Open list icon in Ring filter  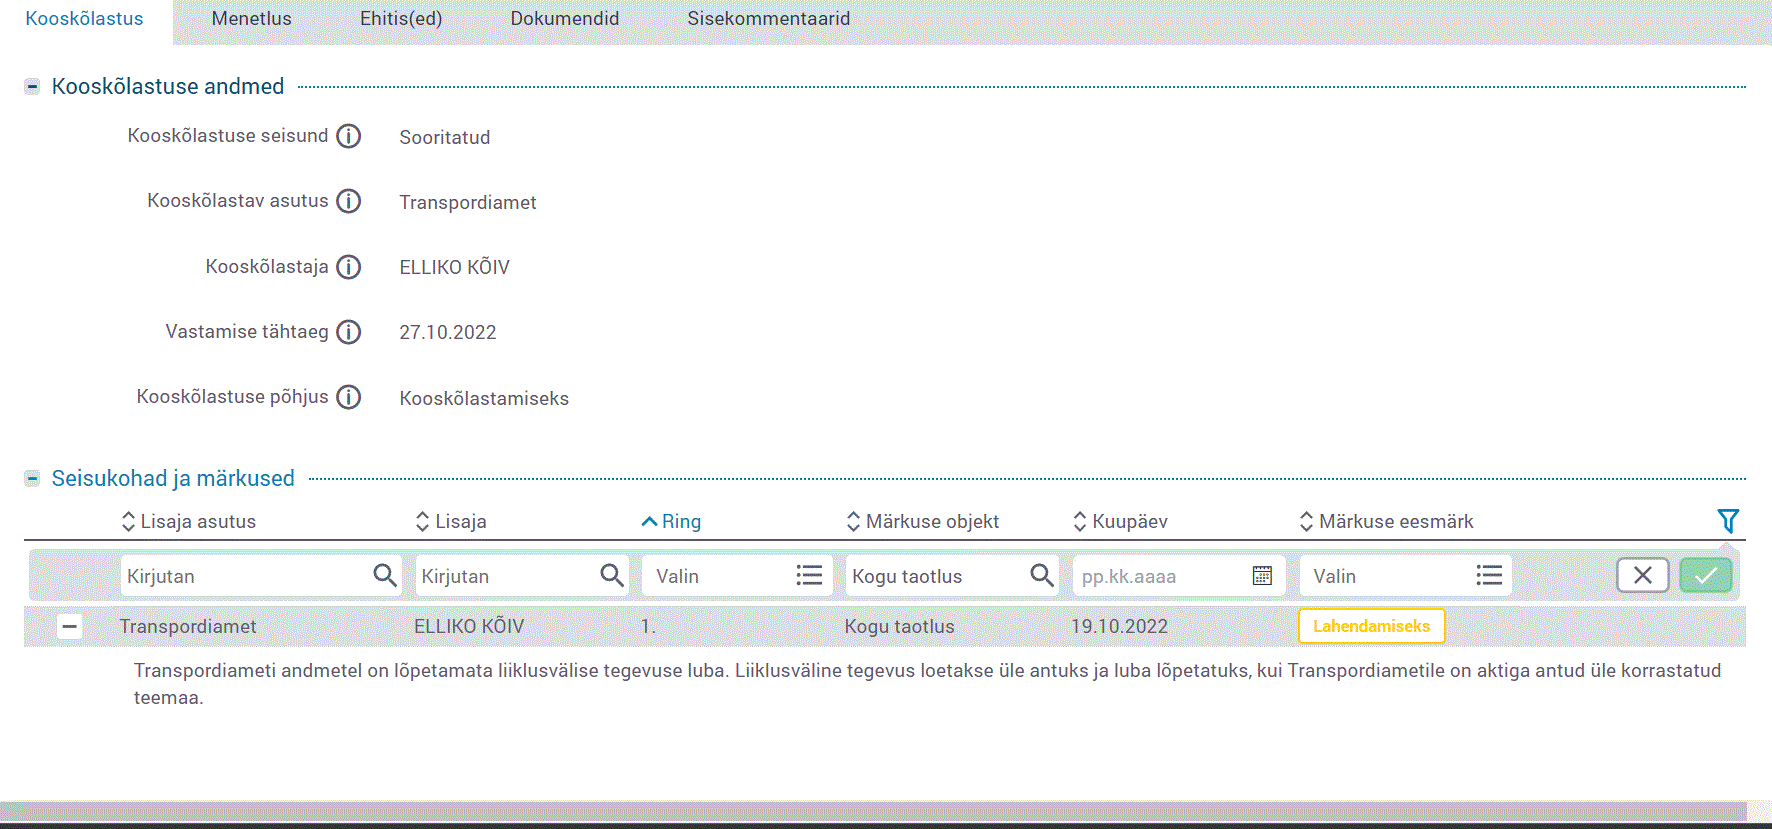pyautogui.click(x=809, y=575)
